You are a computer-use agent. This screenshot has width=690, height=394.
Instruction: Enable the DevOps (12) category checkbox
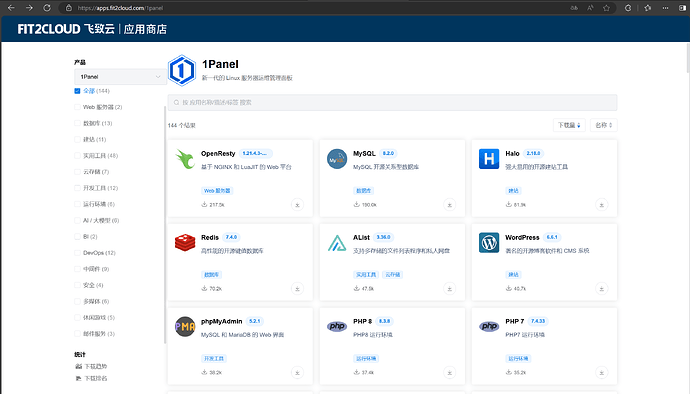(x=77, y=253)
